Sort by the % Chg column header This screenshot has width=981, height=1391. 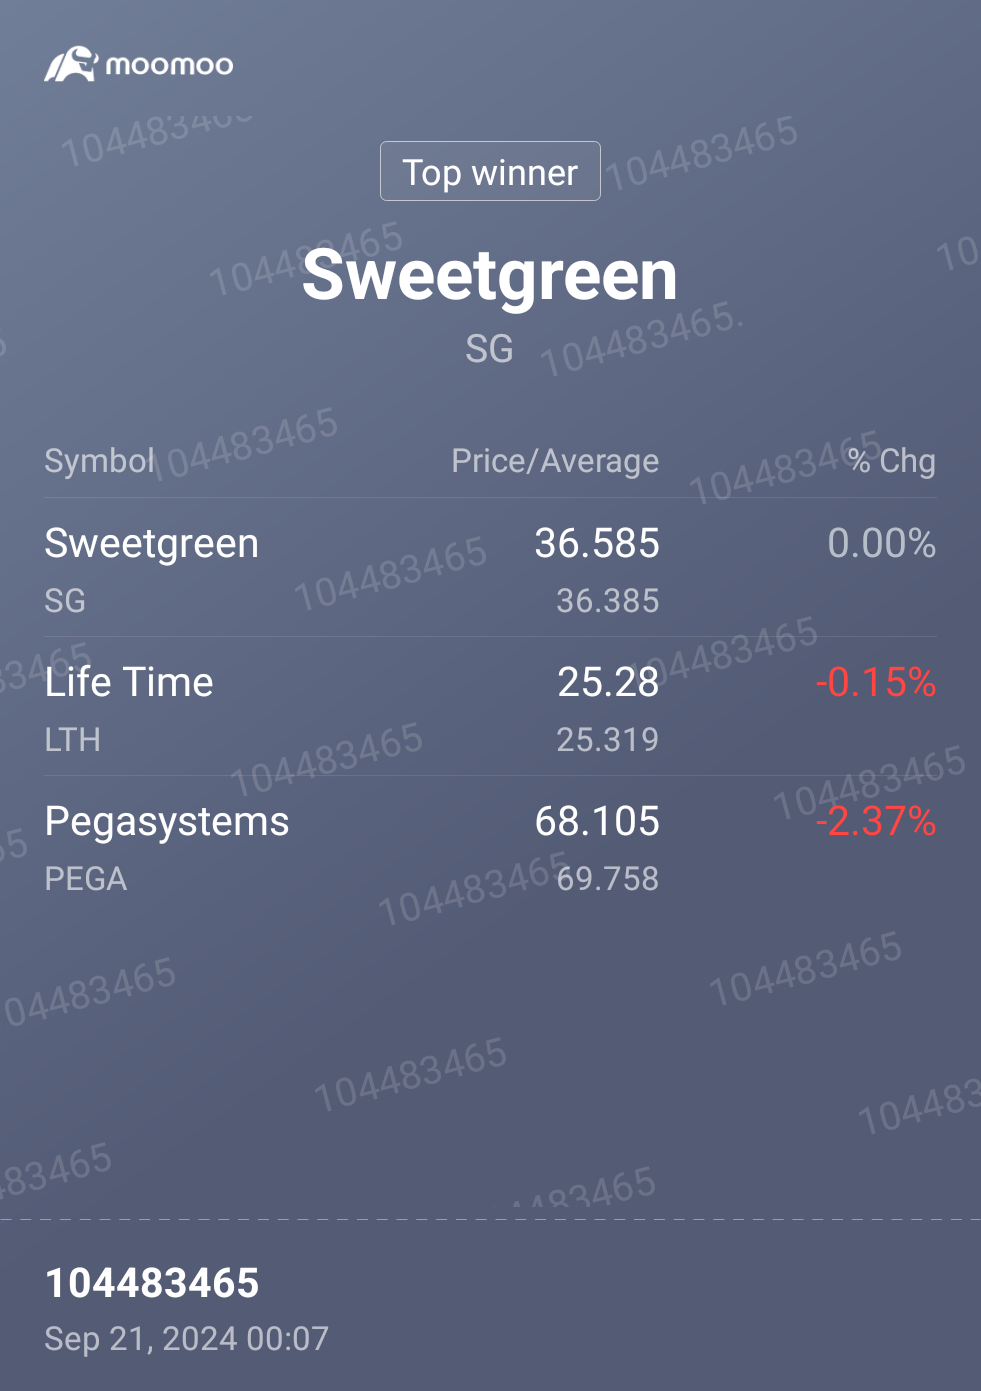tap(892, 461)
